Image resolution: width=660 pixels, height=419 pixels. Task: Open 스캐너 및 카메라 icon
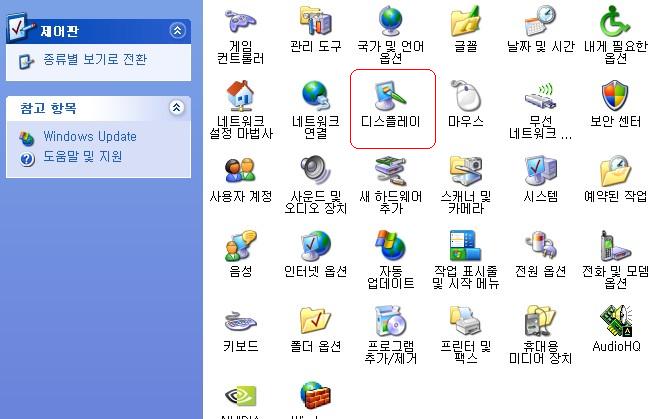(x=466, y=170)
